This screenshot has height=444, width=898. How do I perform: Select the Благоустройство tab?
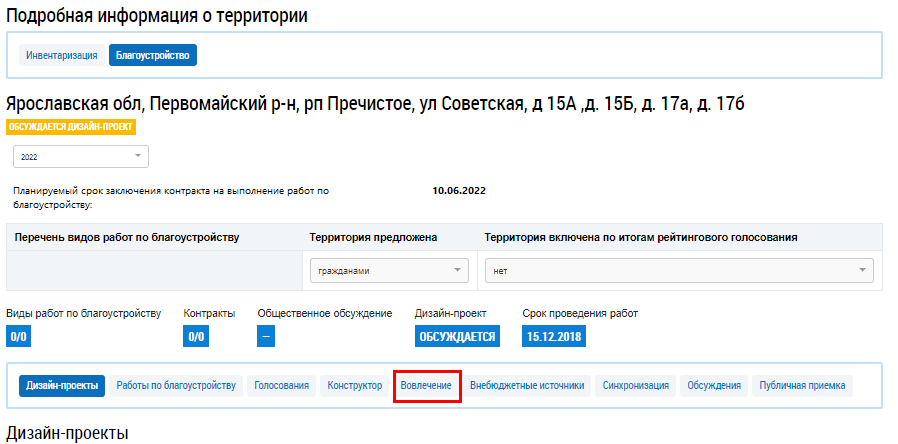[153, 55]
